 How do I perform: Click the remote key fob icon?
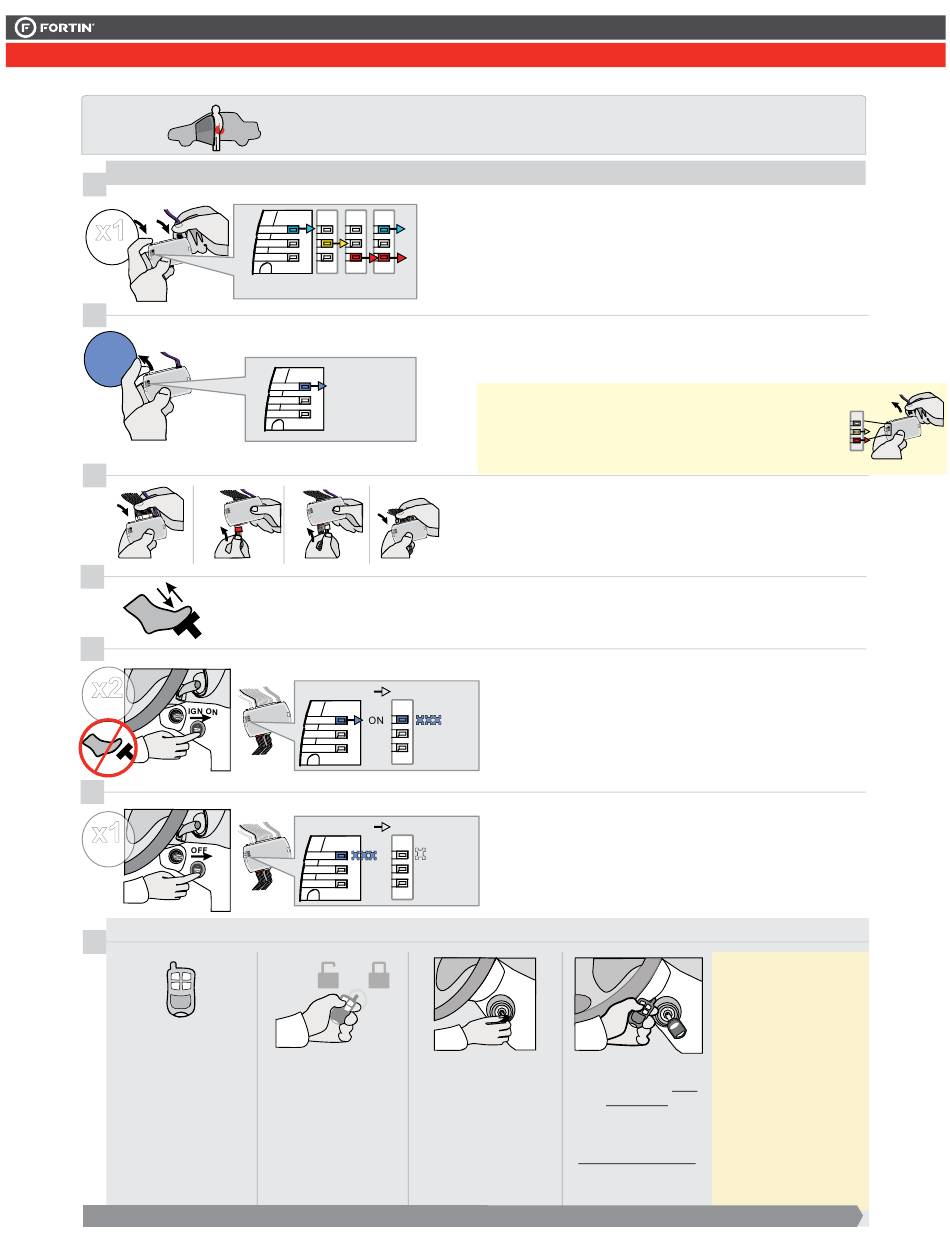pos(181,991)
